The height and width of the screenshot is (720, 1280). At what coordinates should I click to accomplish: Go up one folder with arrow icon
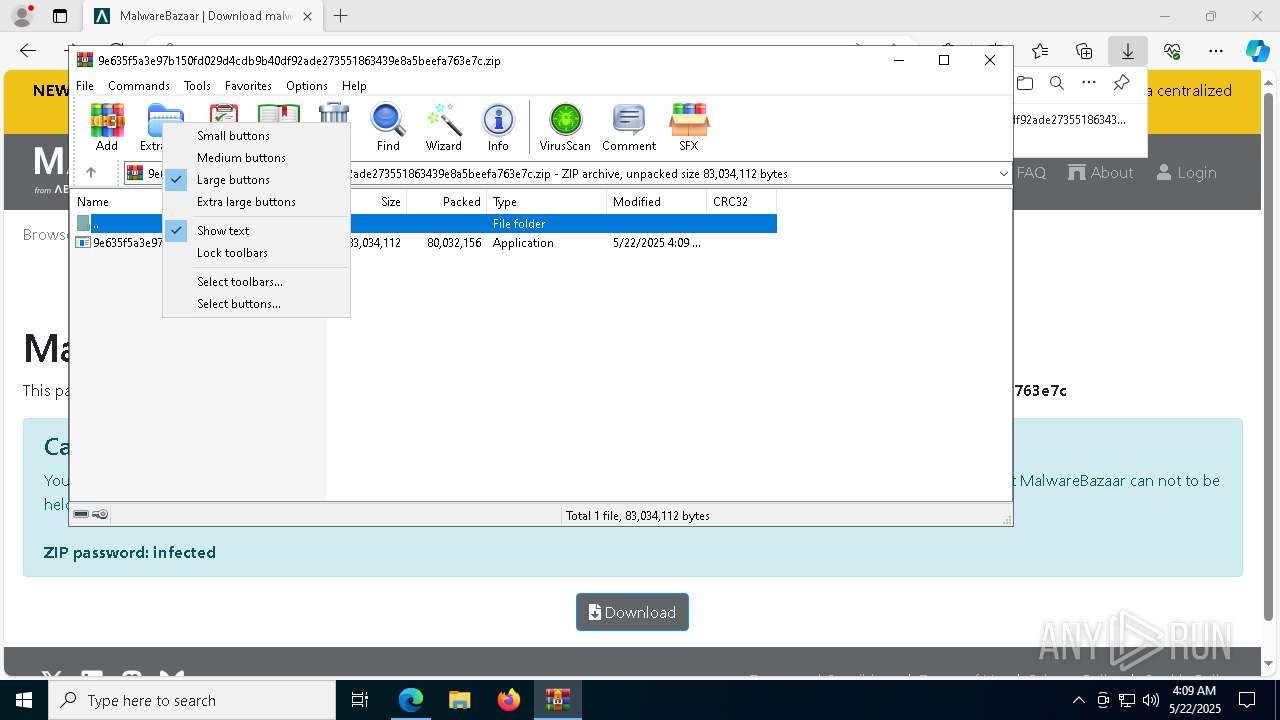[91, 173]
